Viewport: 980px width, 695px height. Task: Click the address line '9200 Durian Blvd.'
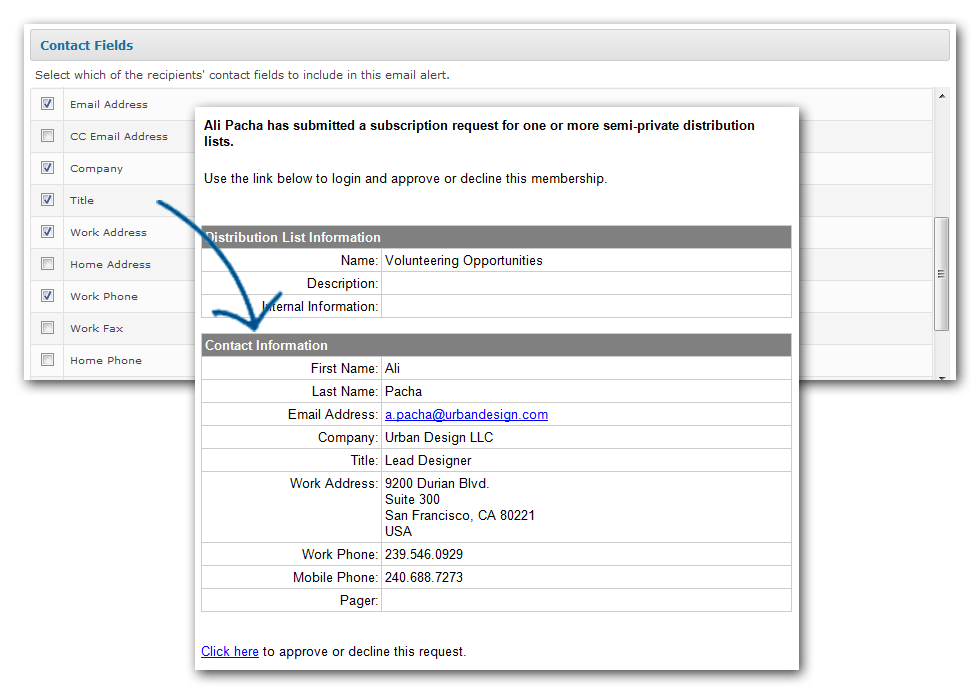pyautogui.click(x=437, y=483)
